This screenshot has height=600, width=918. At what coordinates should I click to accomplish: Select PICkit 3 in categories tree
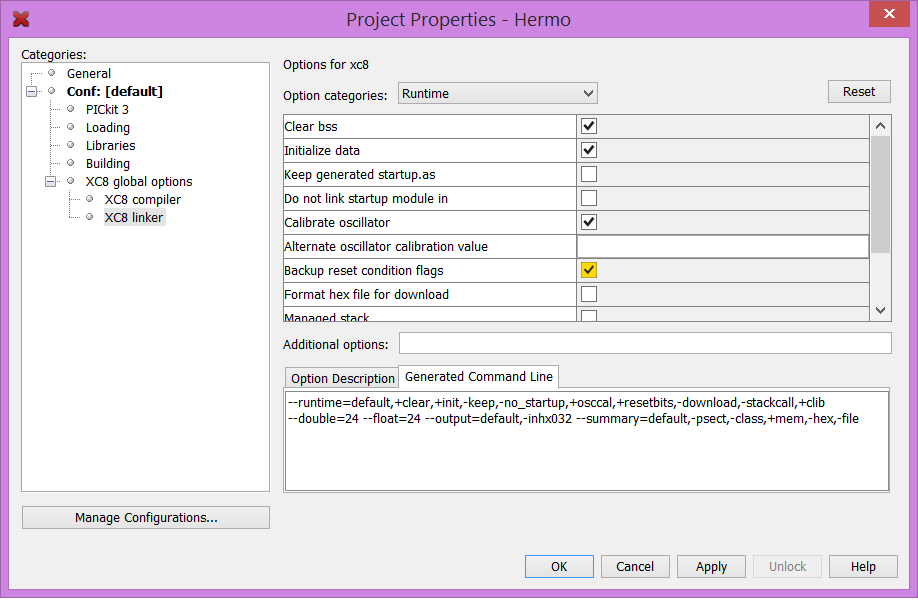tap(107, 110)
